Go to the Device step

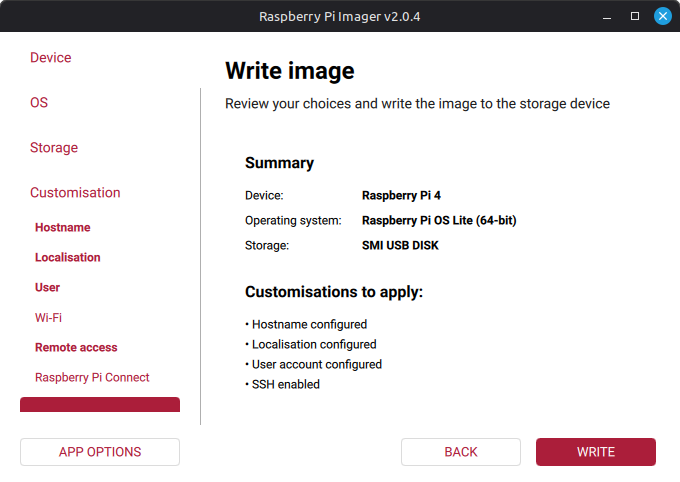coord(51,58)
